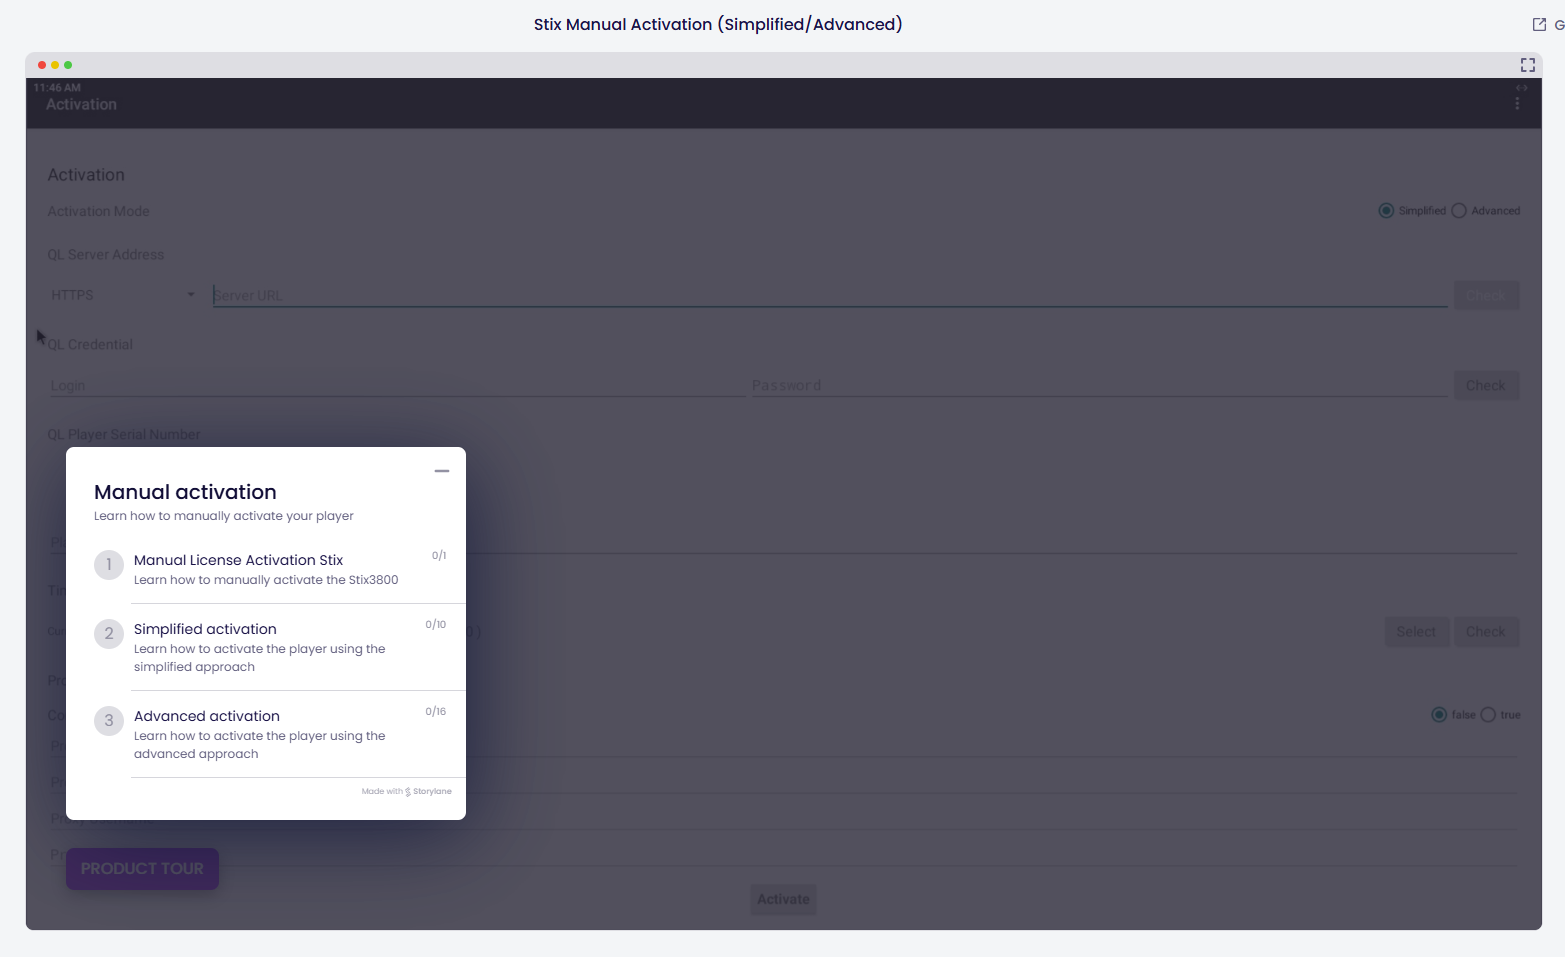Open Advanced activation chapter
Screen dimensions: 1565x957
[207, 716]
